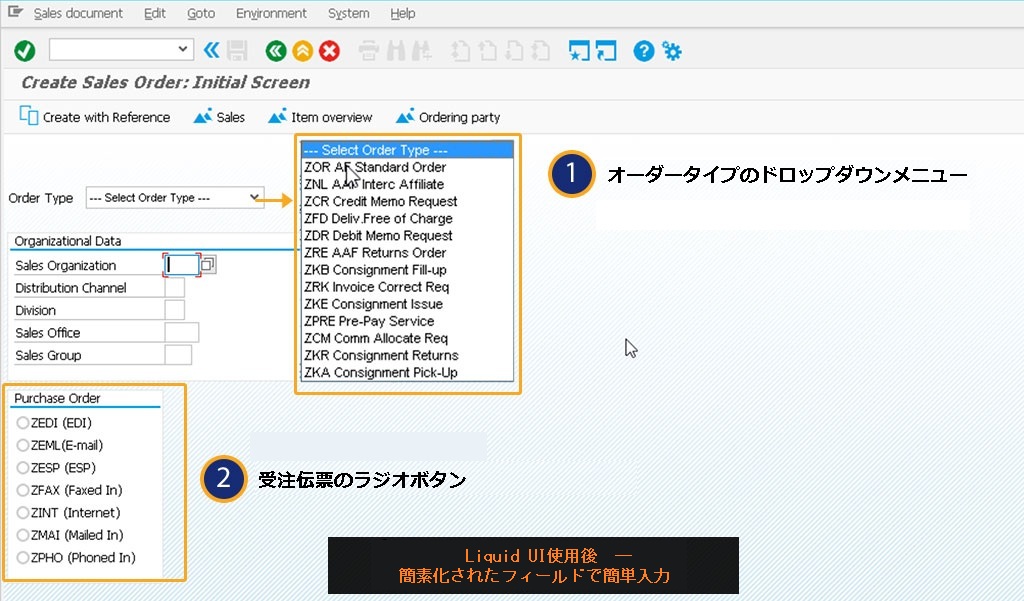Click the Create New Session icon
Image resolution: width=1024 pixels, height=601 pixels.
pos(578,50)
